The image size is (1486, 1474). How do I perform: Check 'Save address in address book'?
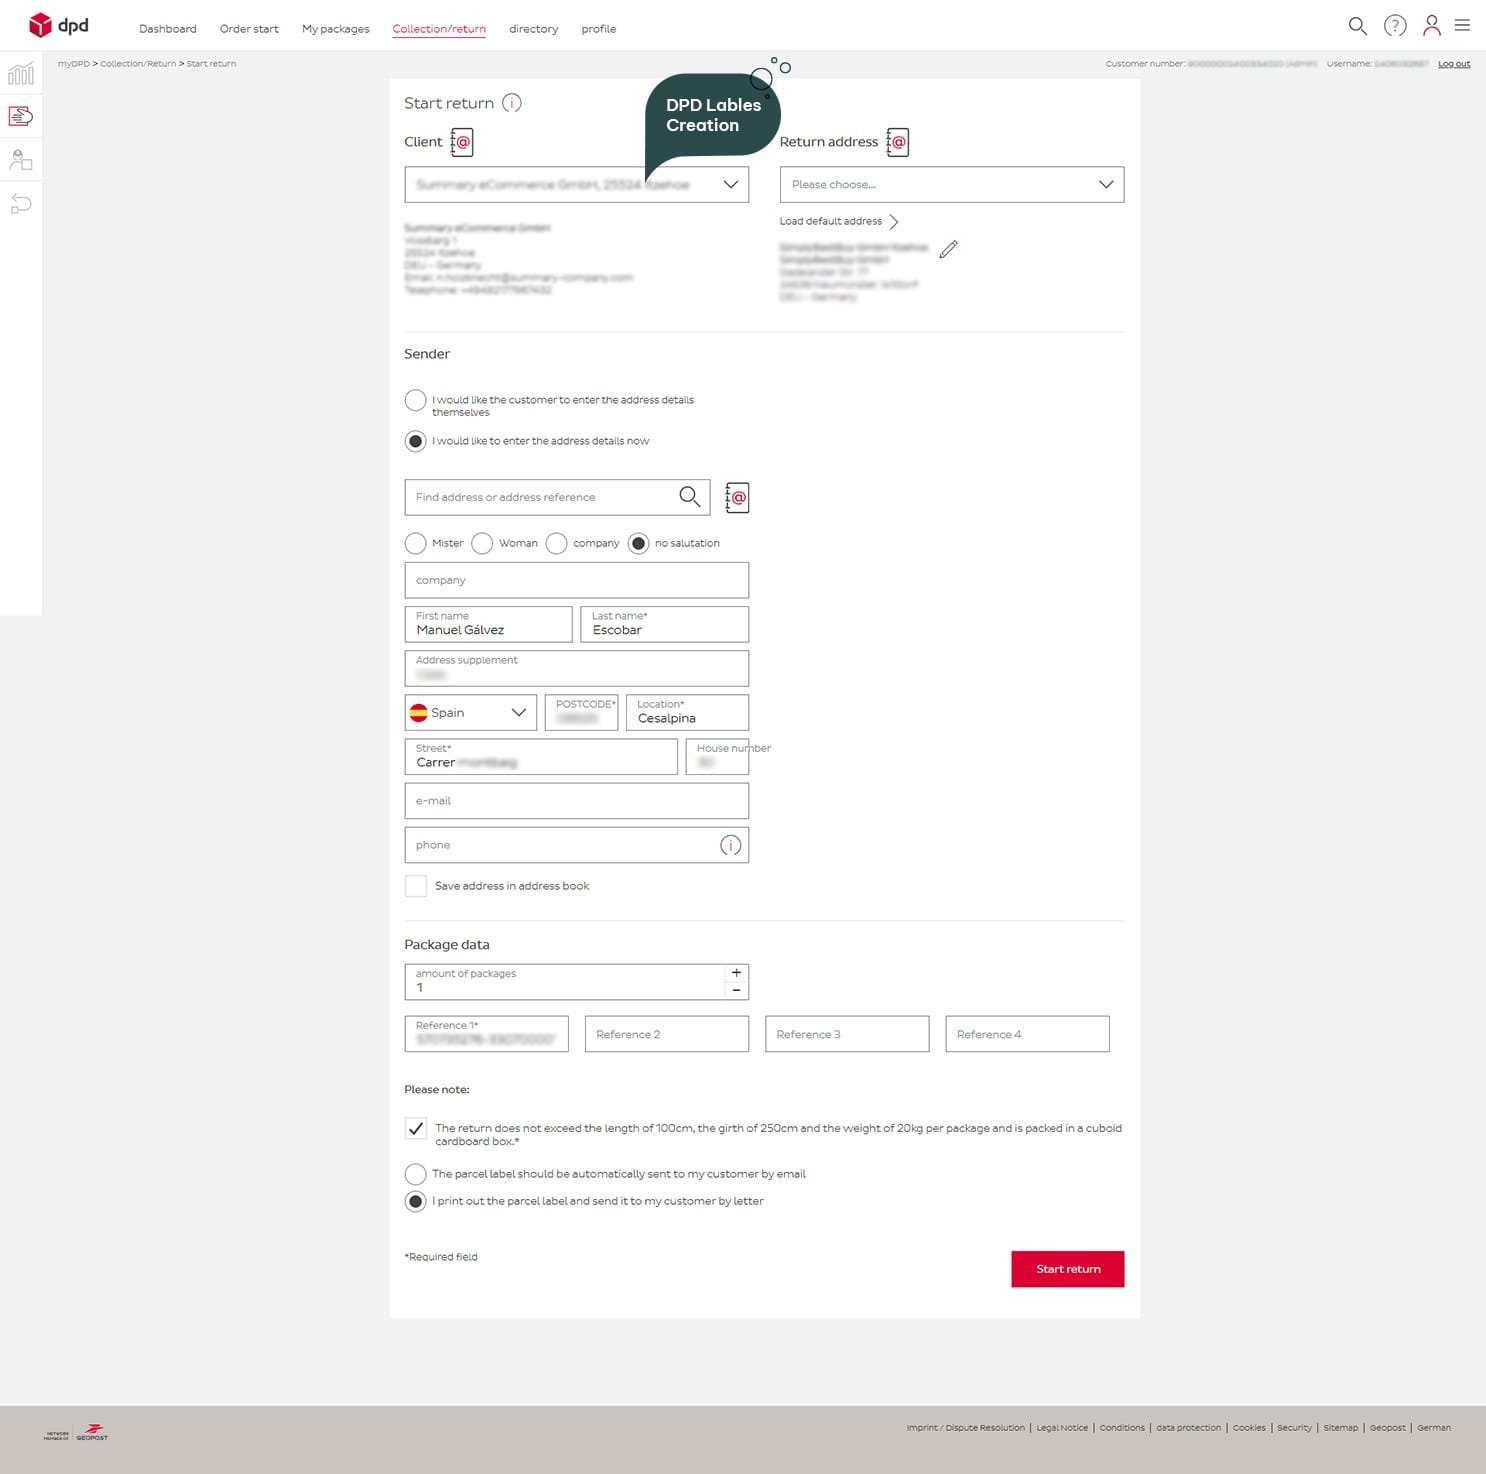(x=416, y=886)
